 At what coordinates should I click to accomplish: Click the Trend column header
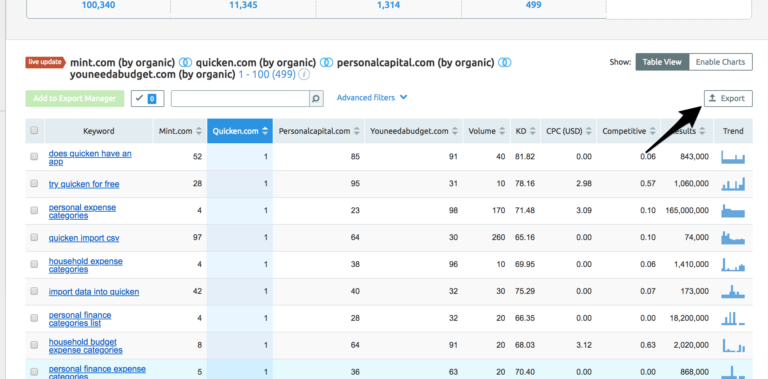click(x=733, y=131)
